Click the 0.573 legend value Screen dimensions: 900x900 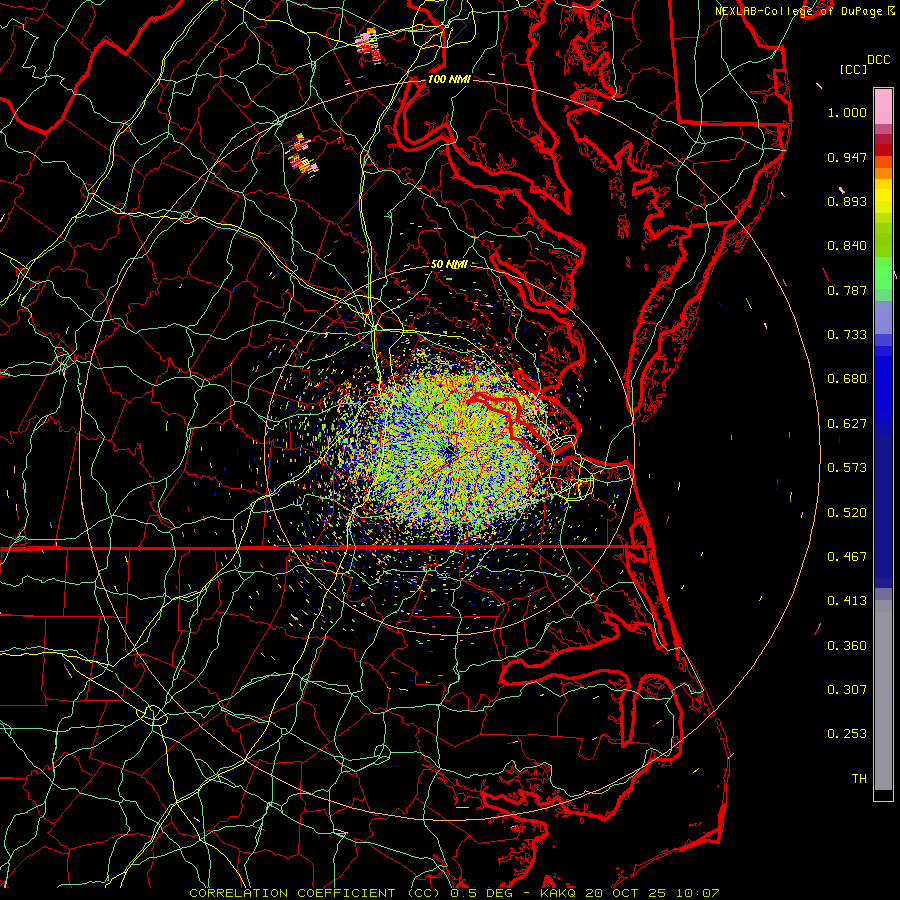pyautogui.click(x=847, y=468)
